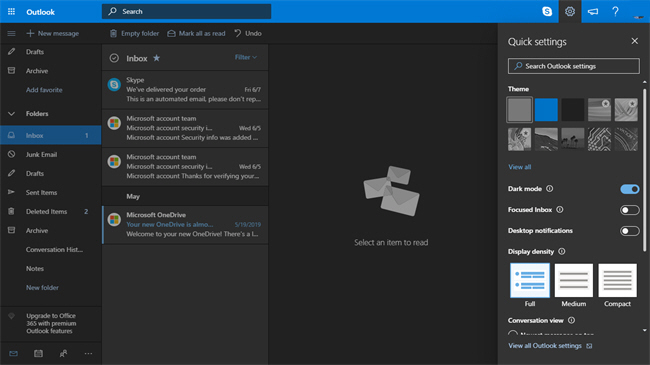Open the help question mark icon
Screen dimensions: 650x365
click(x=615, y=12)
